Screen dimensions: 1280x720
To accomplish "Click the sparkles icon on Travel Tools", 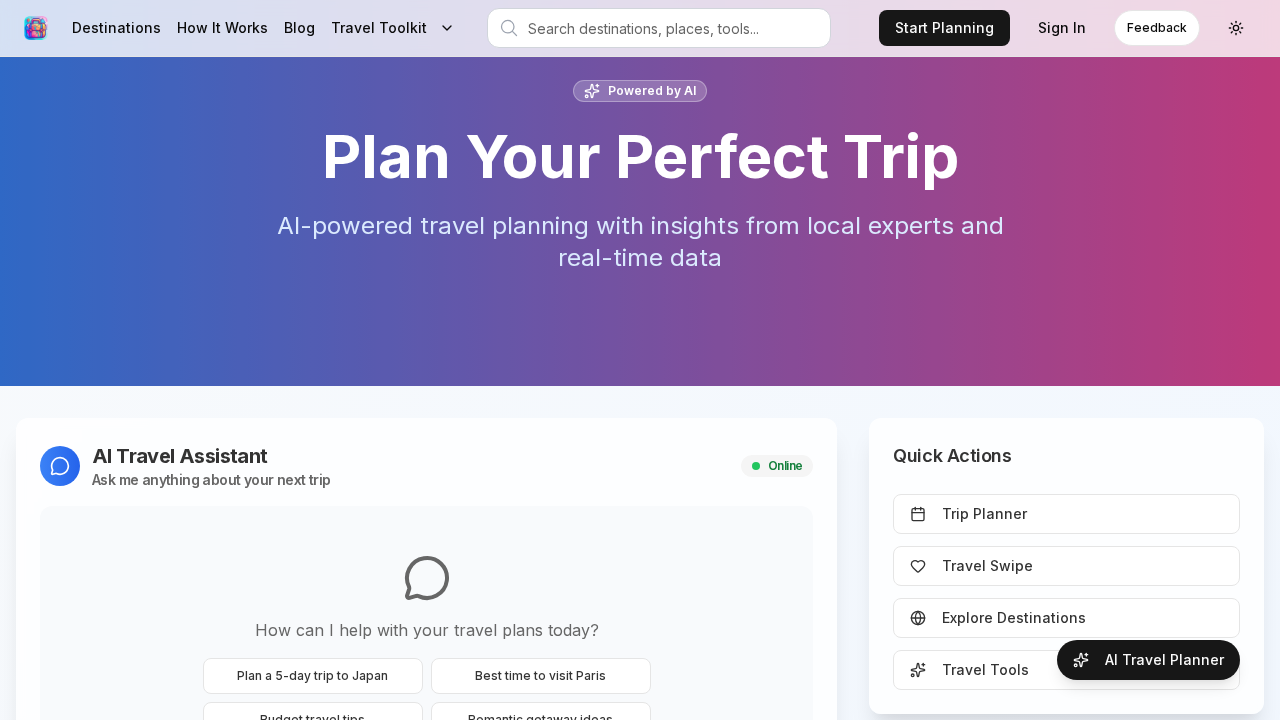I will tap(919, 670).
